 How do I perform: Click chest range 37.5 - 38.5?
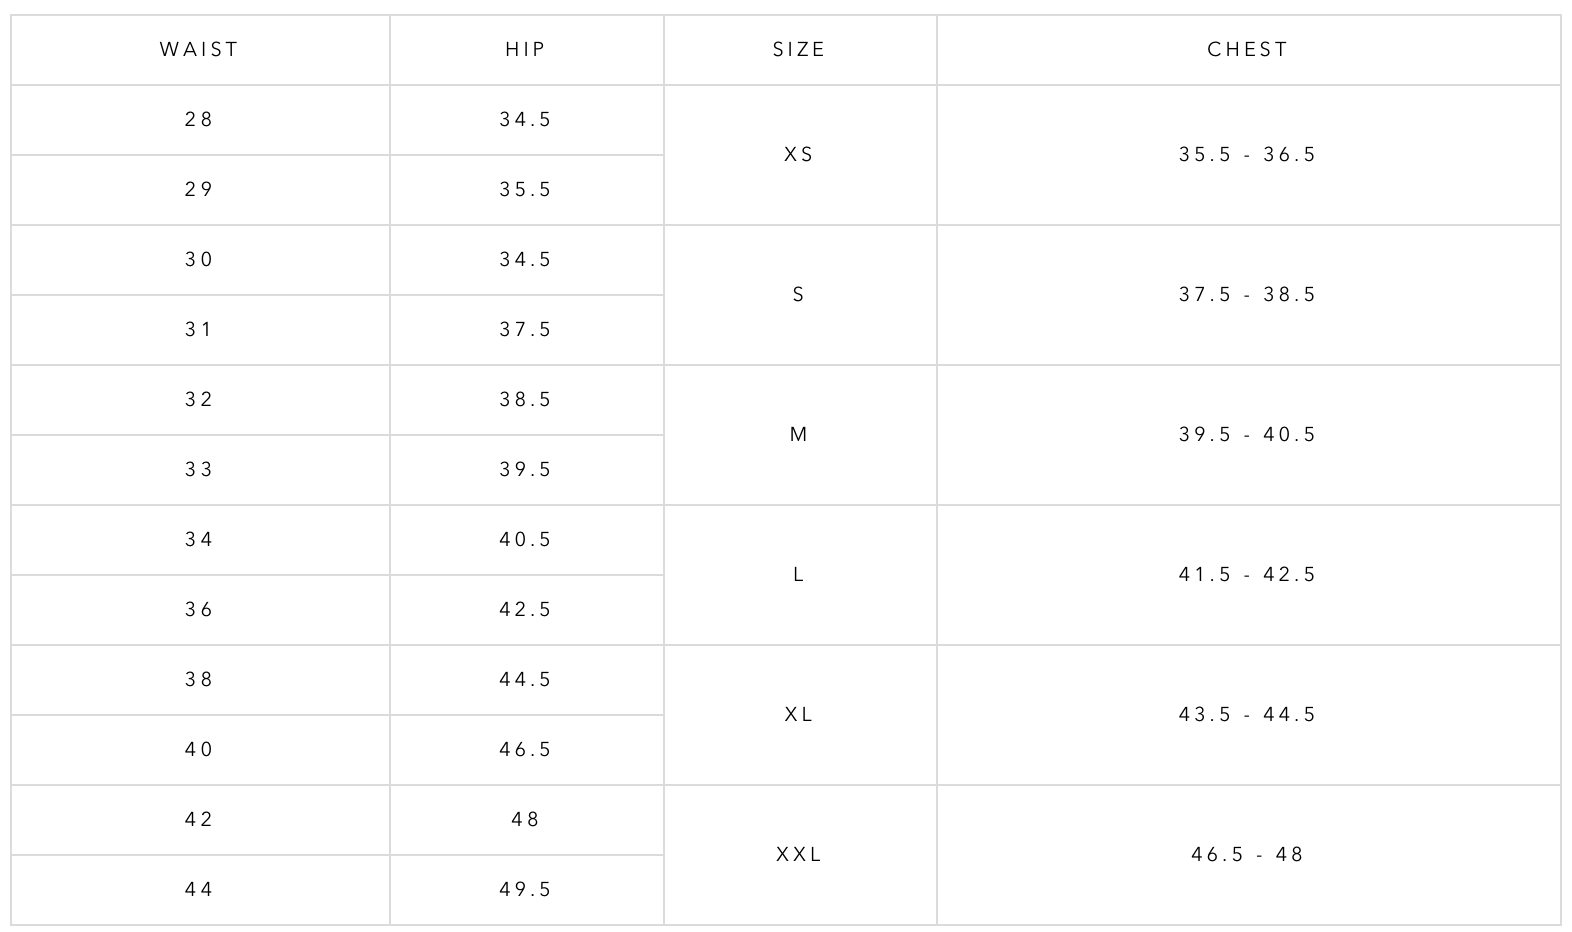[1248, 295]
